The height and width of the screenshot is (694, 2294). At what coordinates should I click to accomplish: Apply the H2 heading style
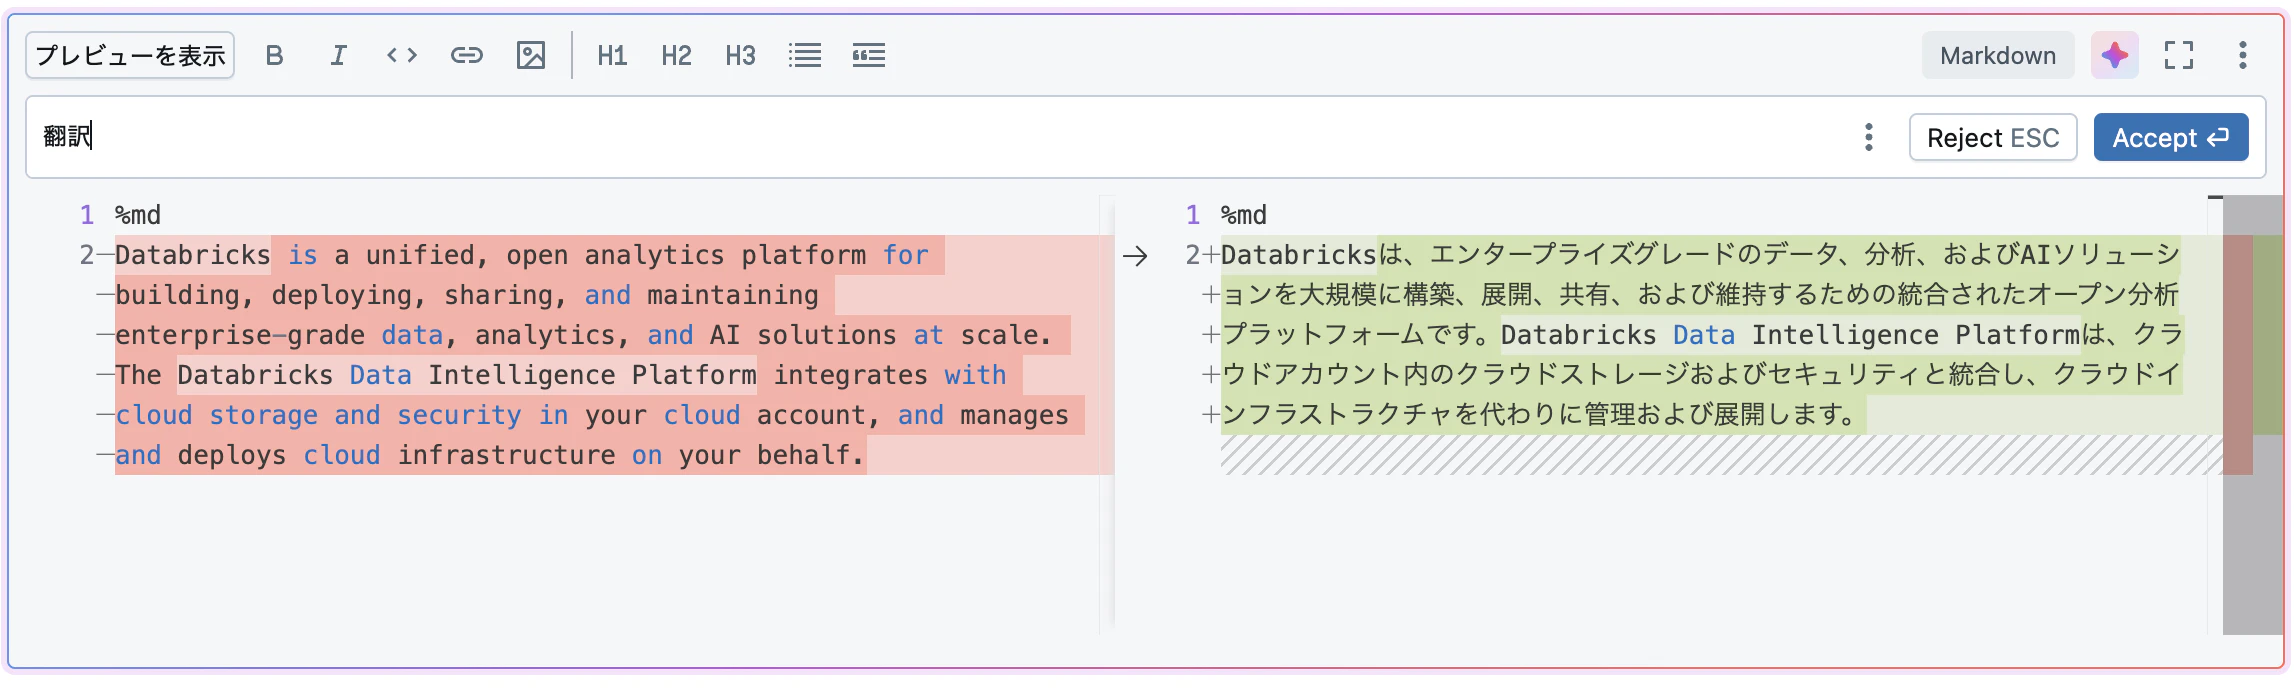(676, 55)
